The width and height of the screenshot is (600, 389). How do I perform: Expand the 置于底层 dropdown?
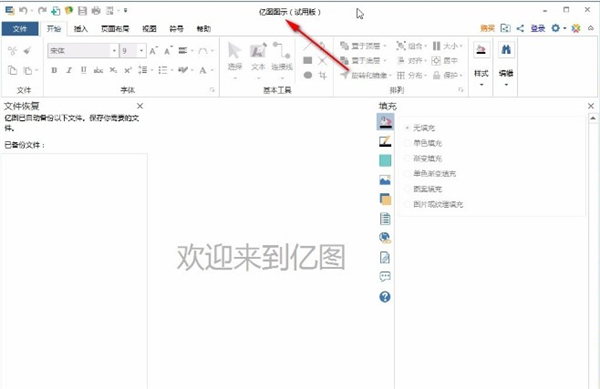[385, 60]
